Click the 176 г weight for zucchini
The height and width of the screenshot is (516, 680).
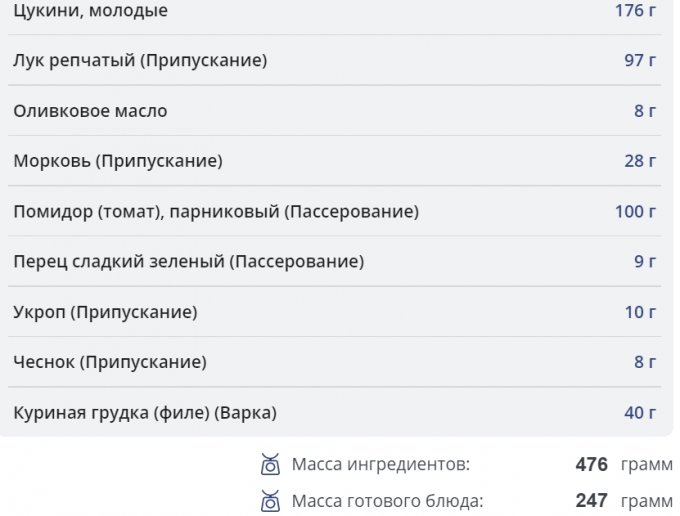pyautogui.click(x=635, y=11)
